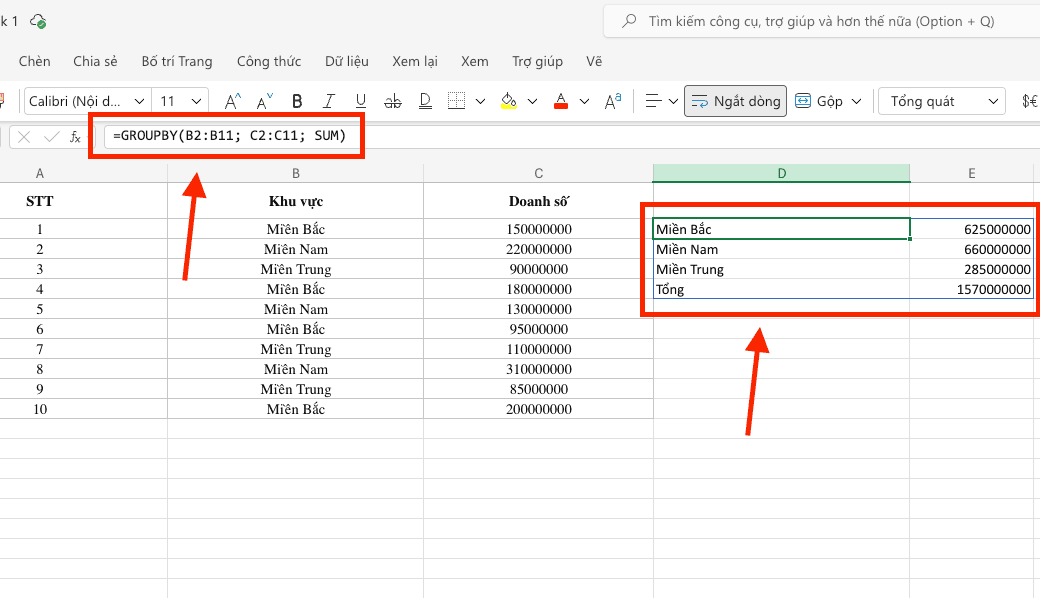Image resolution: width=1040 pixels, height=598 pixels.
Task: Select column C header
Action: (x=539, y=173)
